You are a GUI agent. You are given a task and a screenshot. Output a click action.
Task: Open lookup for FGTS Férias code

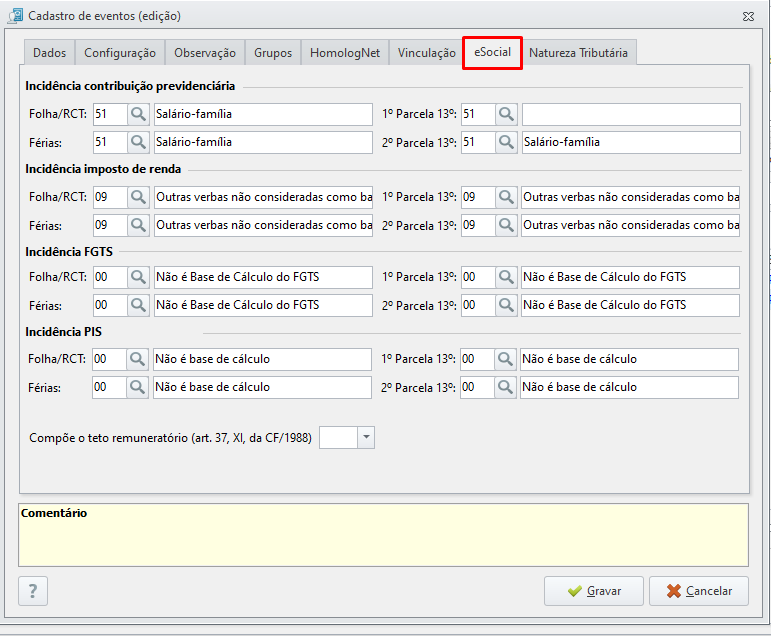pyautogui.click(x=138, y=305)
